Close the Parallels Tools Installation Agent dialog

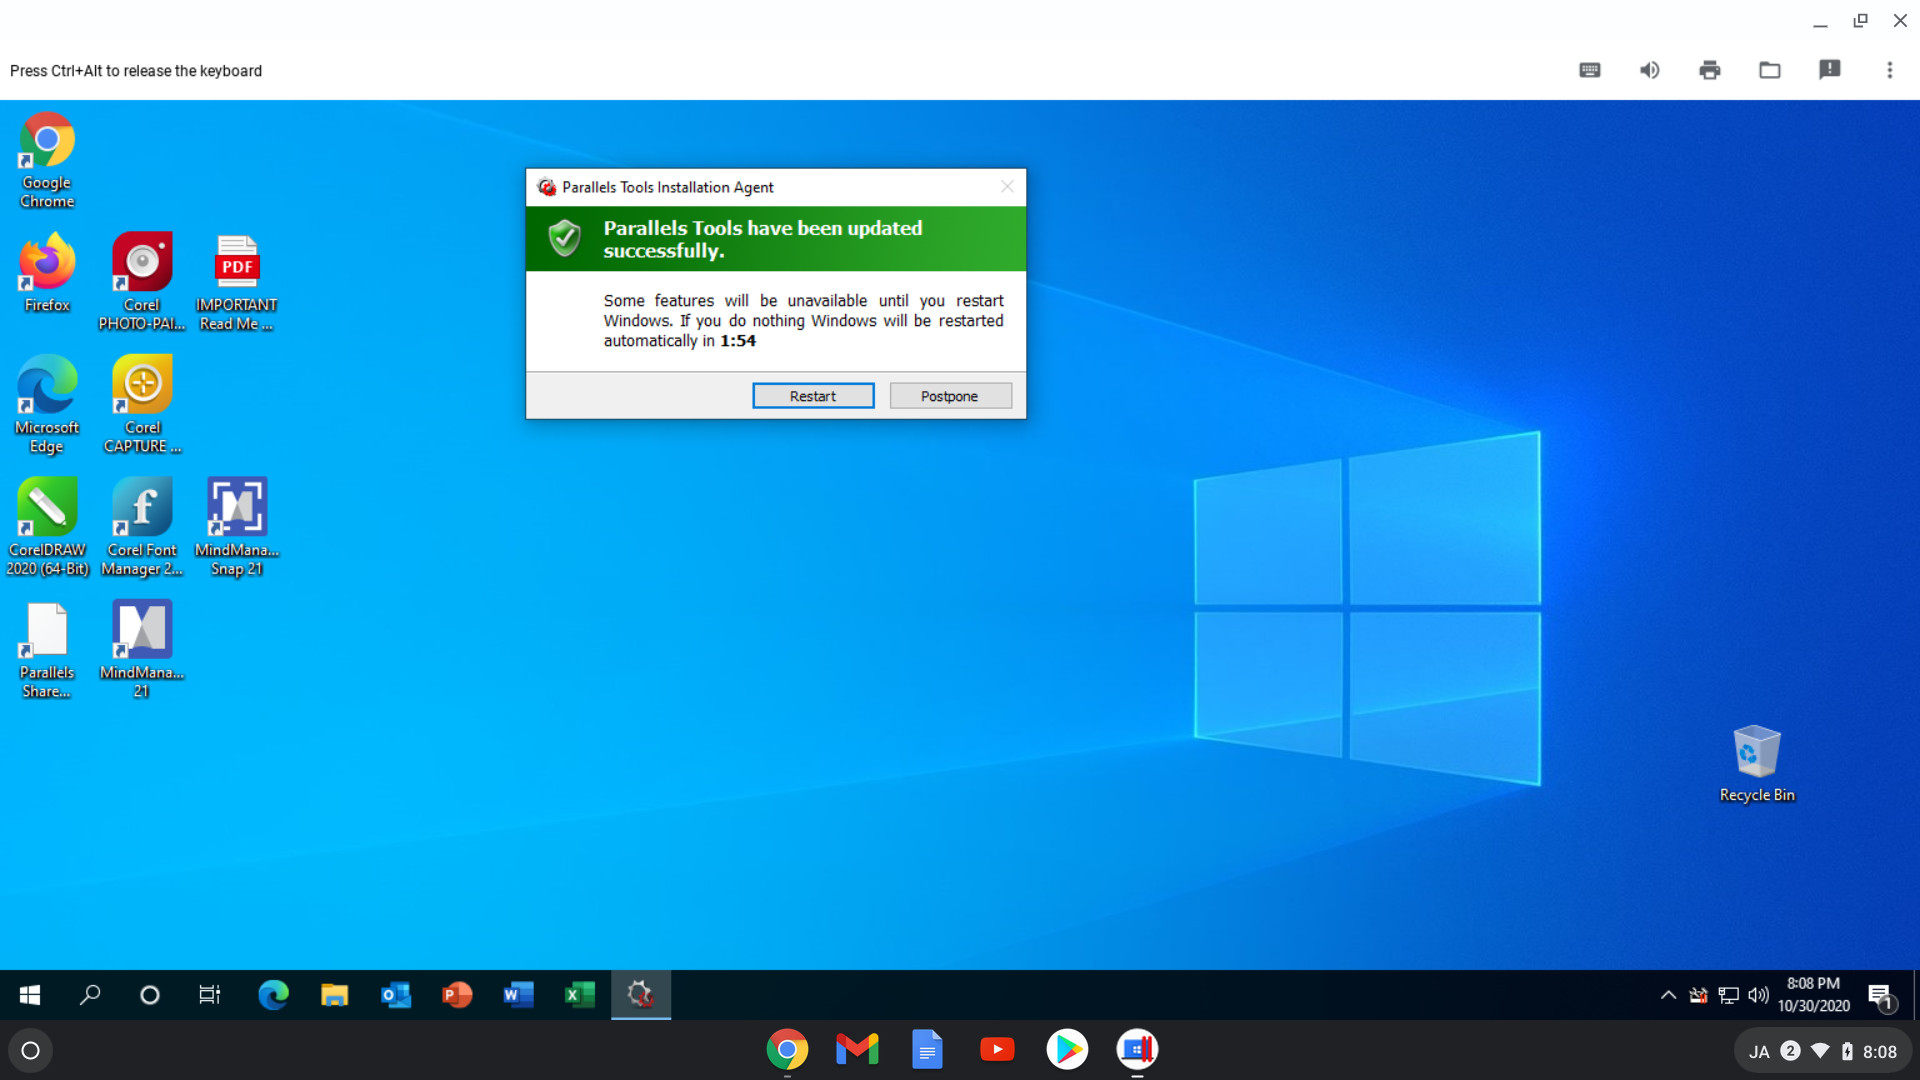tap(1007, 187)
